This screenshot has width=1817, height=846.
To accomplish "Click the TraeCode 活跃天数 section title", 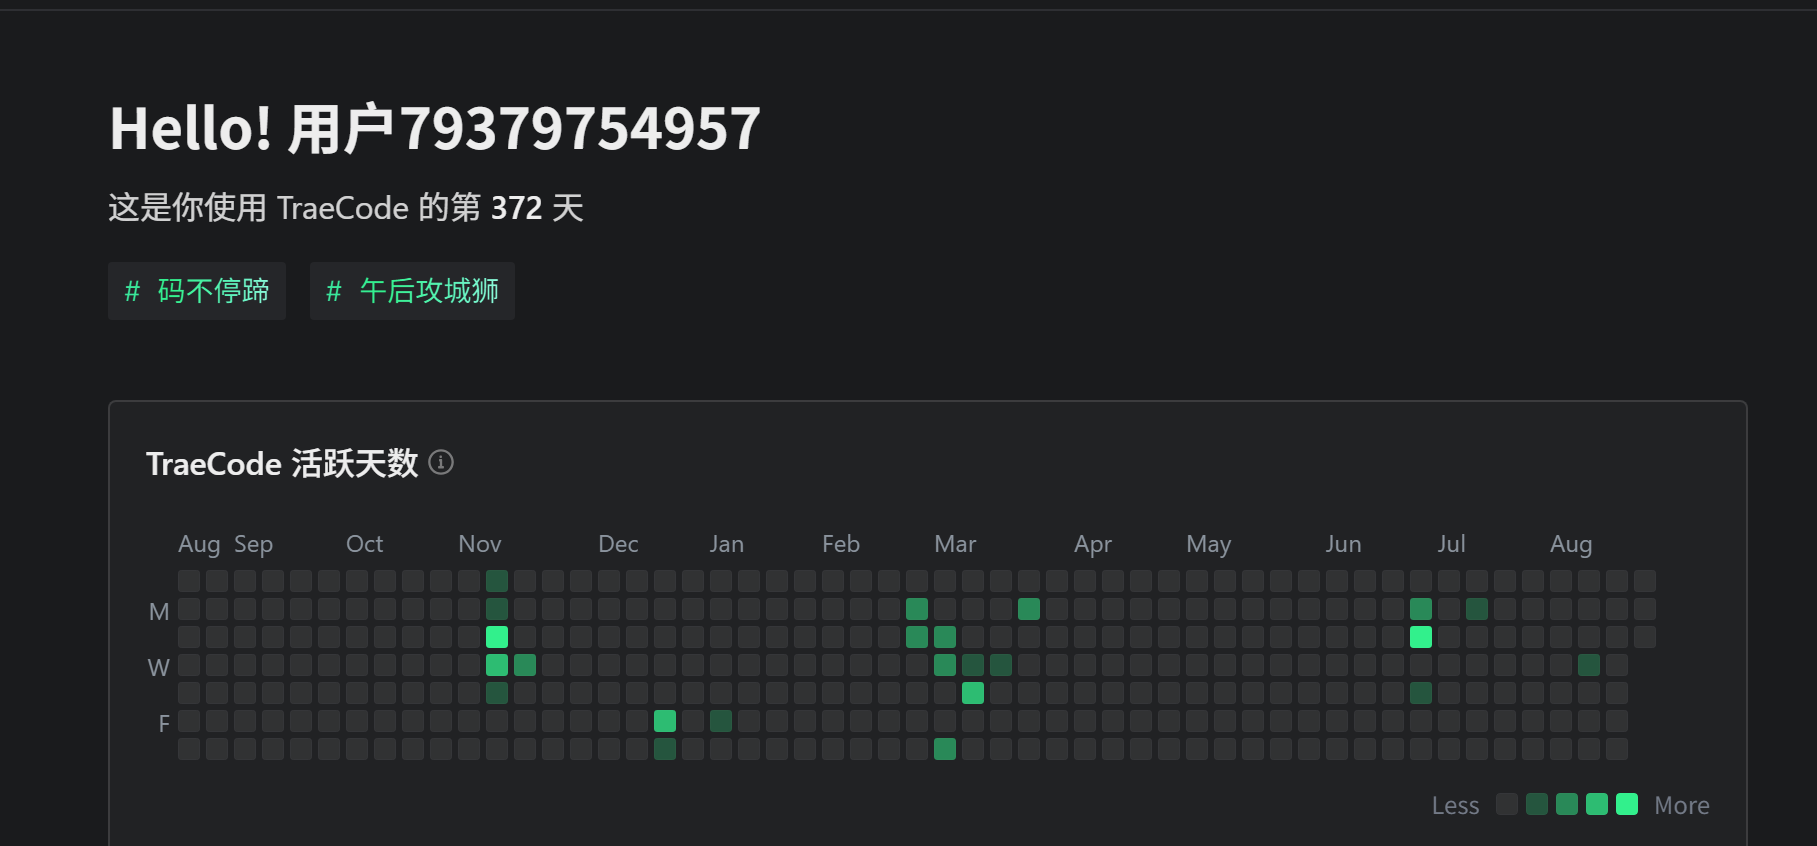I will 282,463.
